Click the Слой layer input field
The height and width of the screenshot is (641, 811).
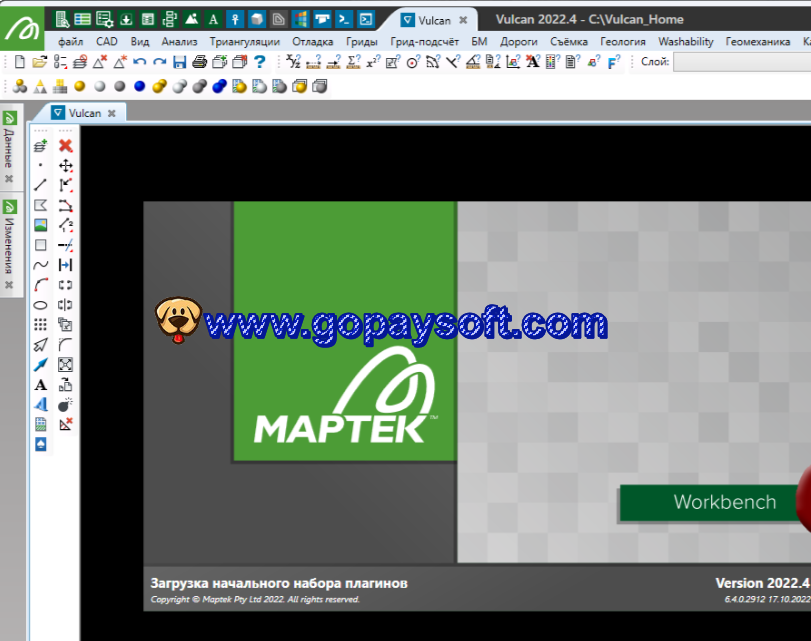point(742,62)
